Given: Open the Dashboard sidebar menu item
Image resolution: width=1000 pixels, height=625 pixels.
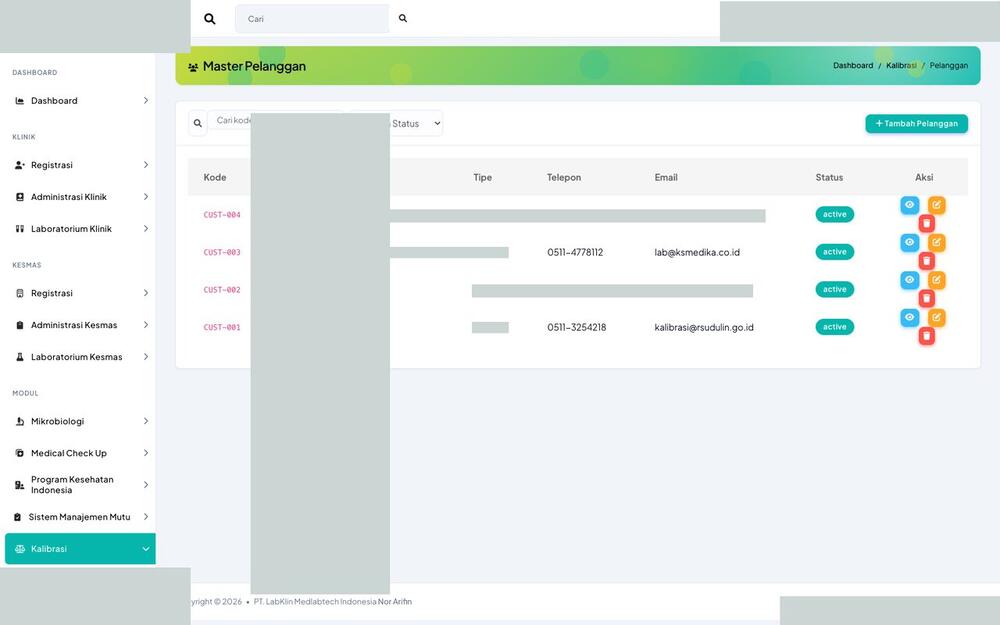Looking at the screenshot, I should click(80, 101).
